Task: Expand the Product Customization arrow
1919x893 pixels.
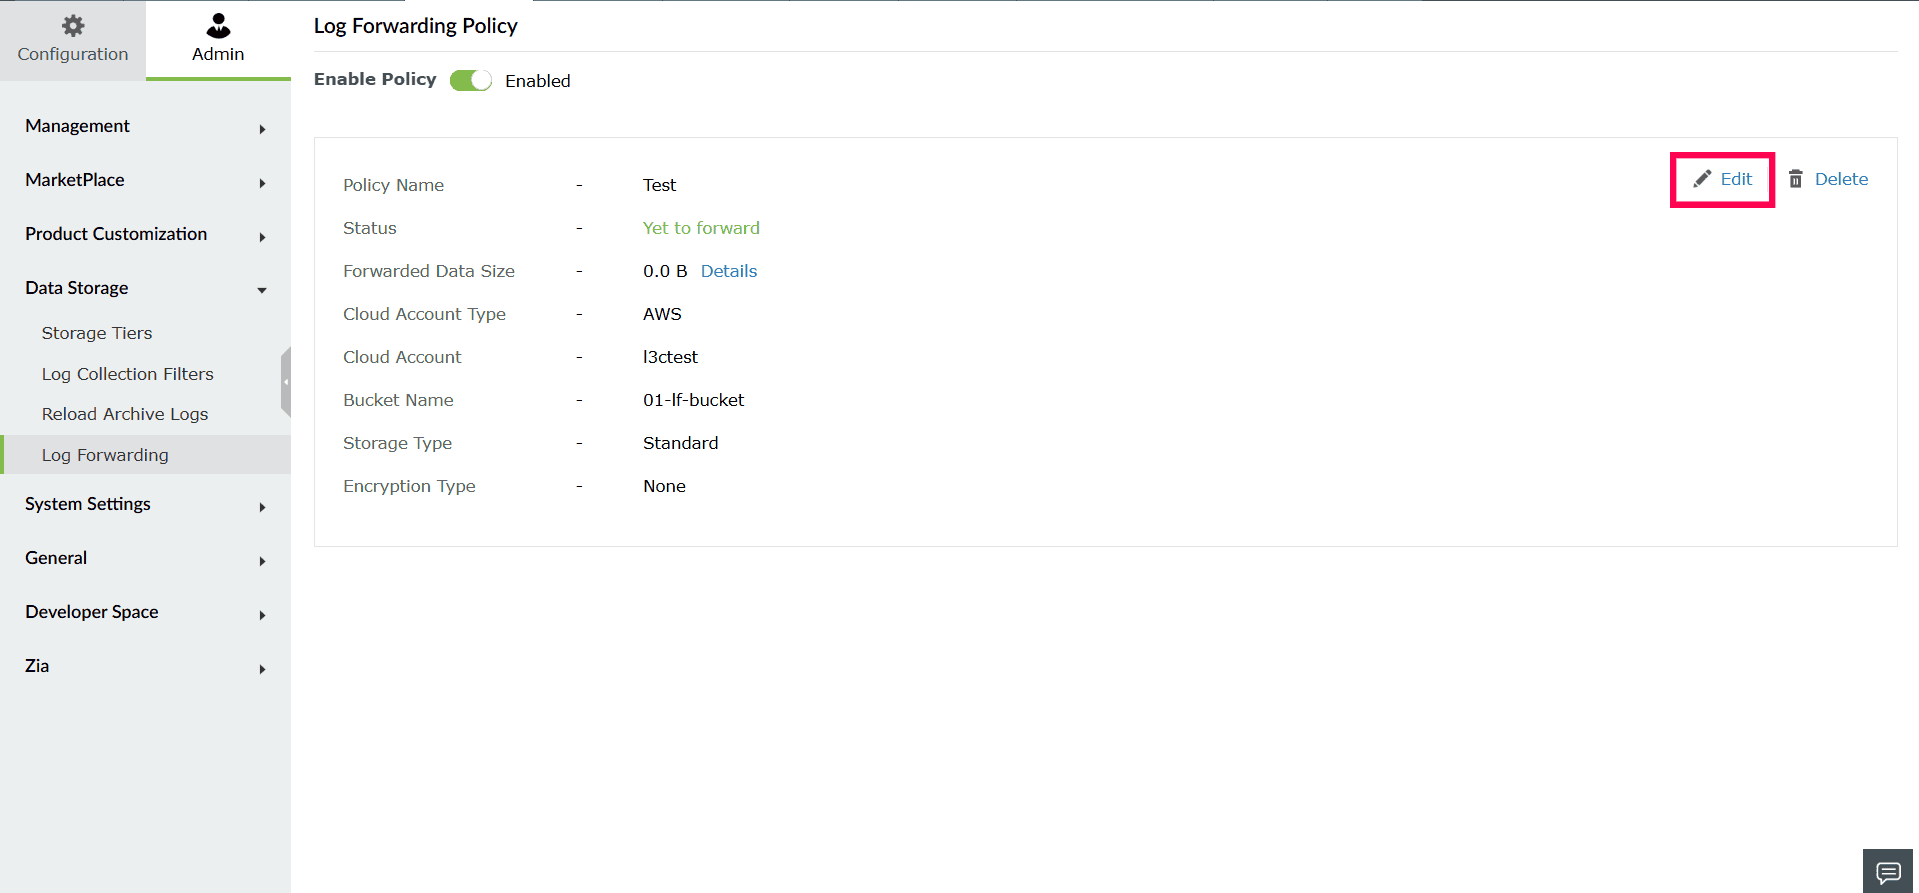Action: (262, 237)
